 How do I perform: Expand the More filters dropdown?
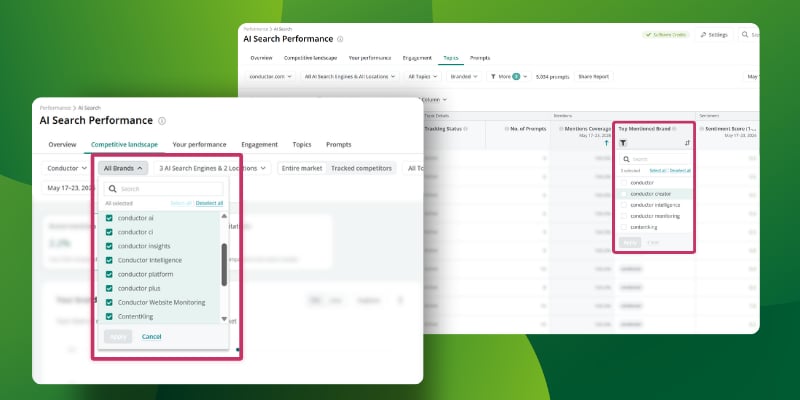click(x=509, y=77)
